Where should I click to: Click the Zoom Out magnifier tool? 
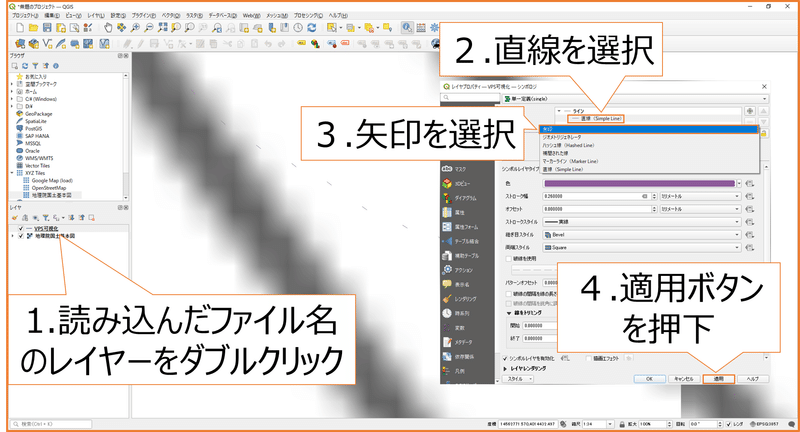(x=148, y=28)
